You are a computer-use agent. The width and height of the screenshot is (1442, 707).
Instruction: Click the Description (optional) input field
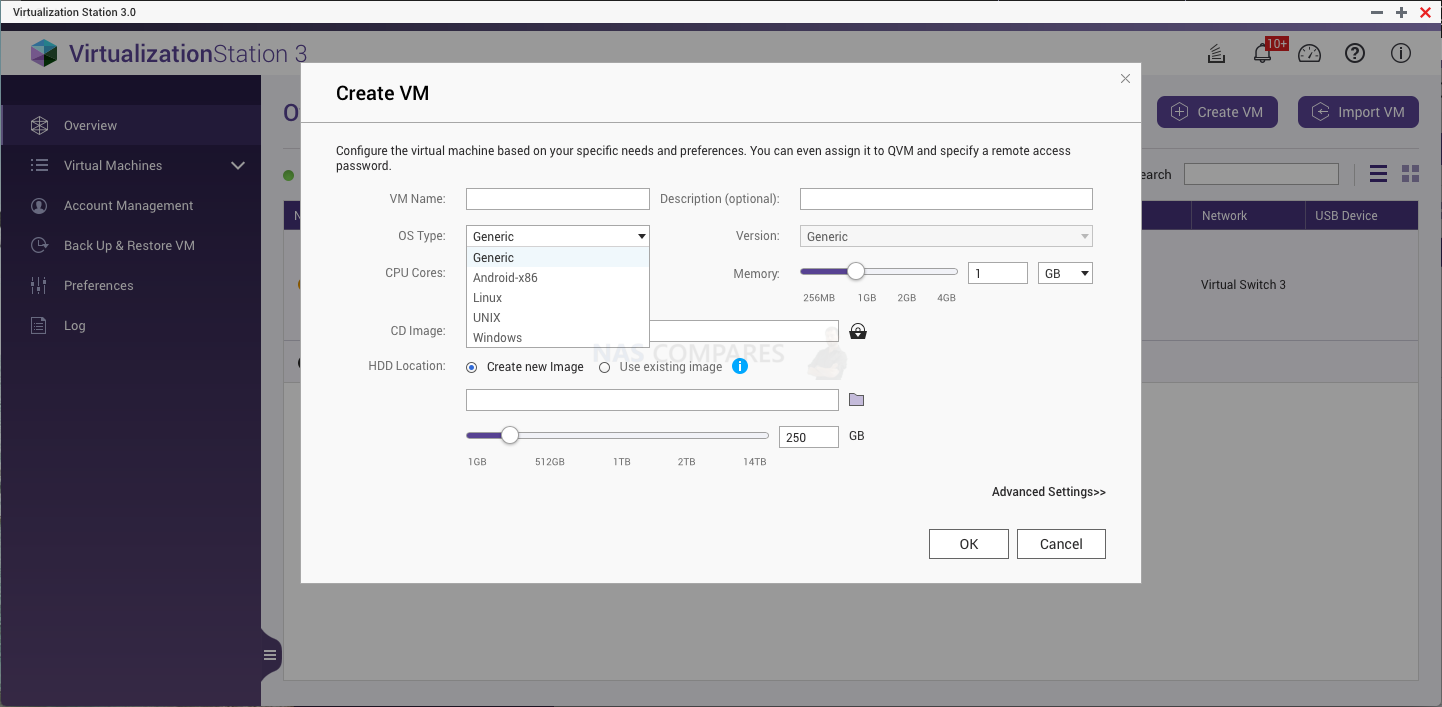pos(946,199)
